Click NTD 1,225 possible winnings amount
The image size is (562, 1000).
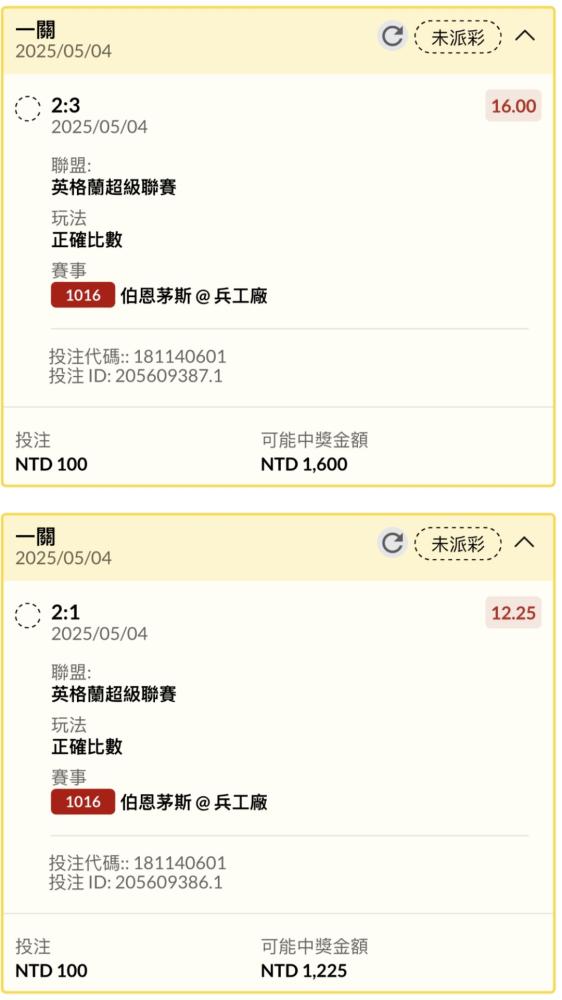tap(304, 971)
